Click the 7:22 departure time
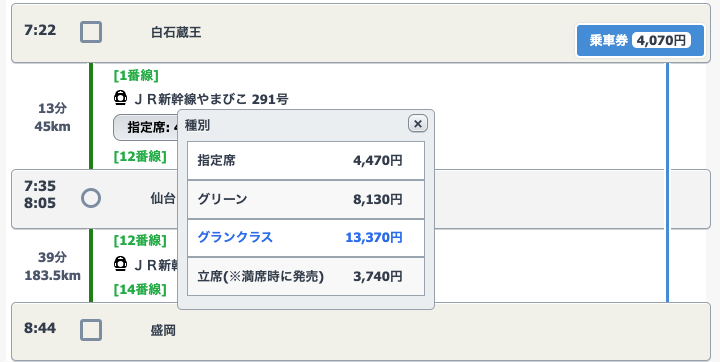Viewport: 720px width, 362px height. pos(40,30)
